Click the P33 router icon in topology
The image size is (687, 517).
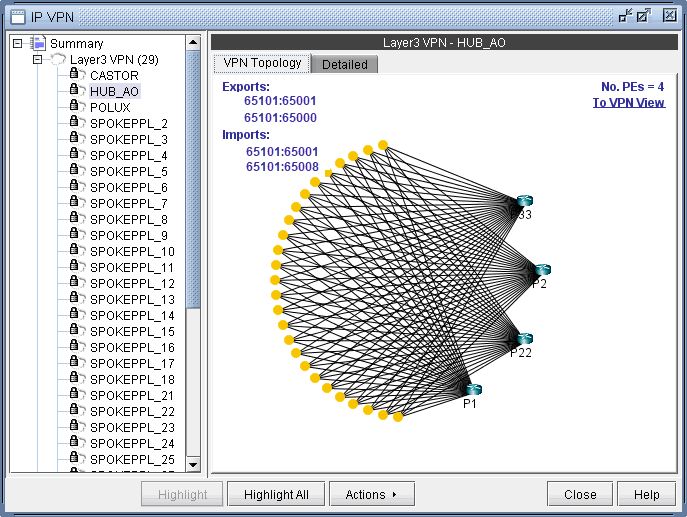click(x=525, y=203)
